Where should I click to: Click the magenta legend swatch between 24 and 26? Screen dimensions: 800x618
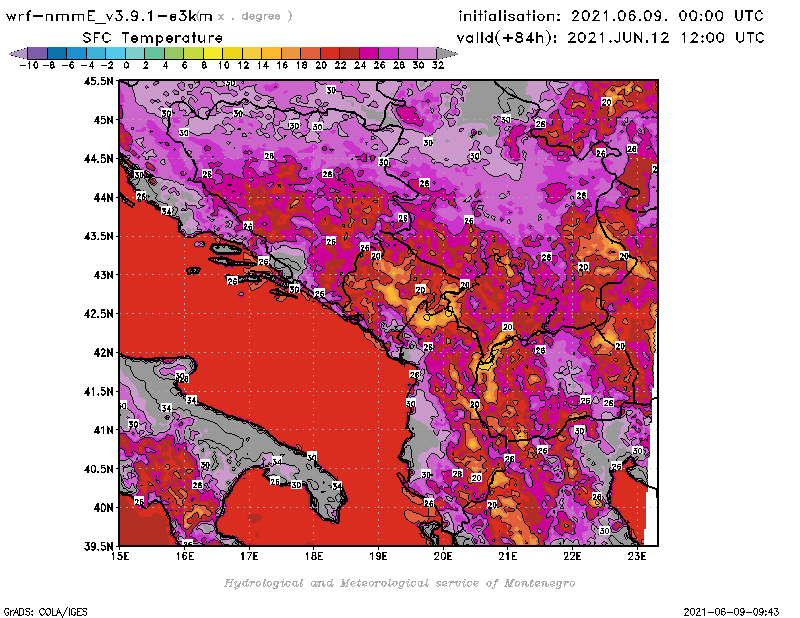[369, 53]
